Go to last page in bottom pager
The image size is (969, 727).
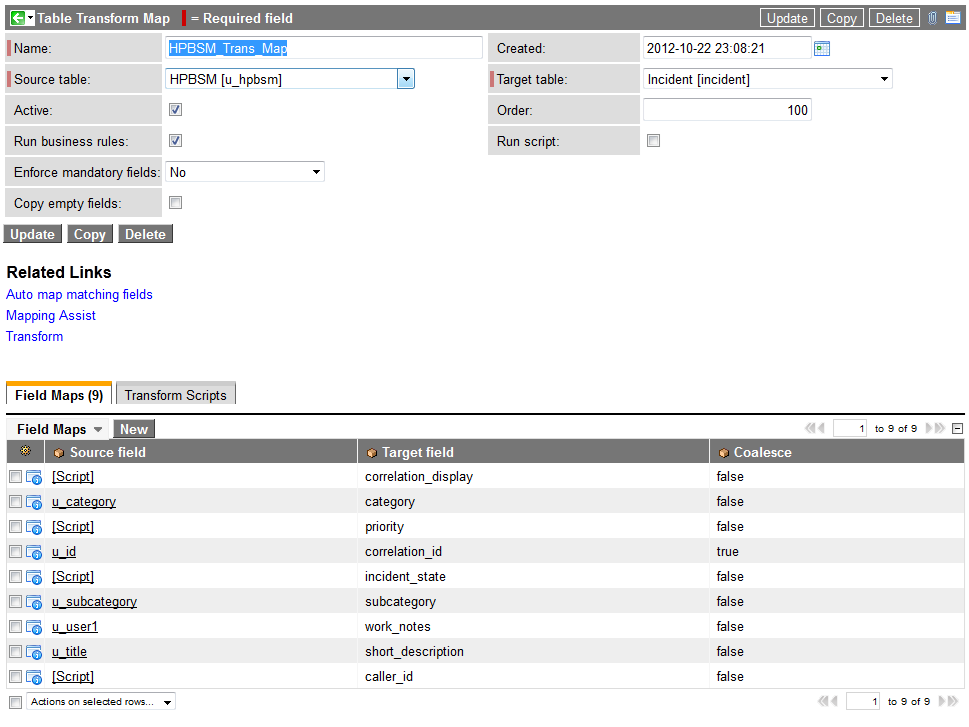954,701
